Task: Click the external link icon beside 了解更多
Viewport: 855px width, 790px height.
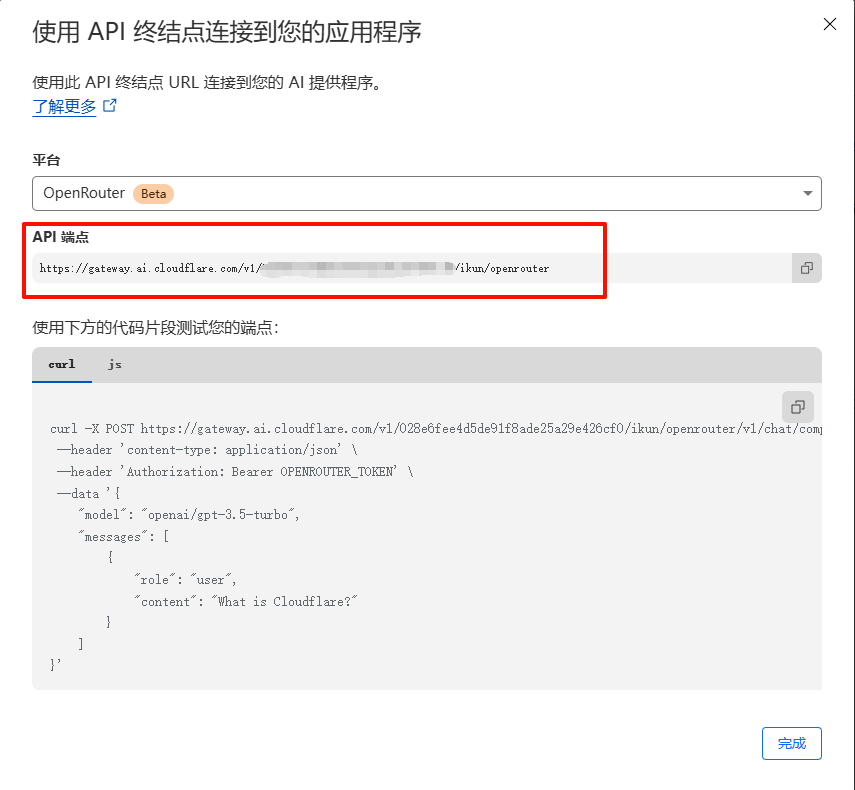Action: 110,105
